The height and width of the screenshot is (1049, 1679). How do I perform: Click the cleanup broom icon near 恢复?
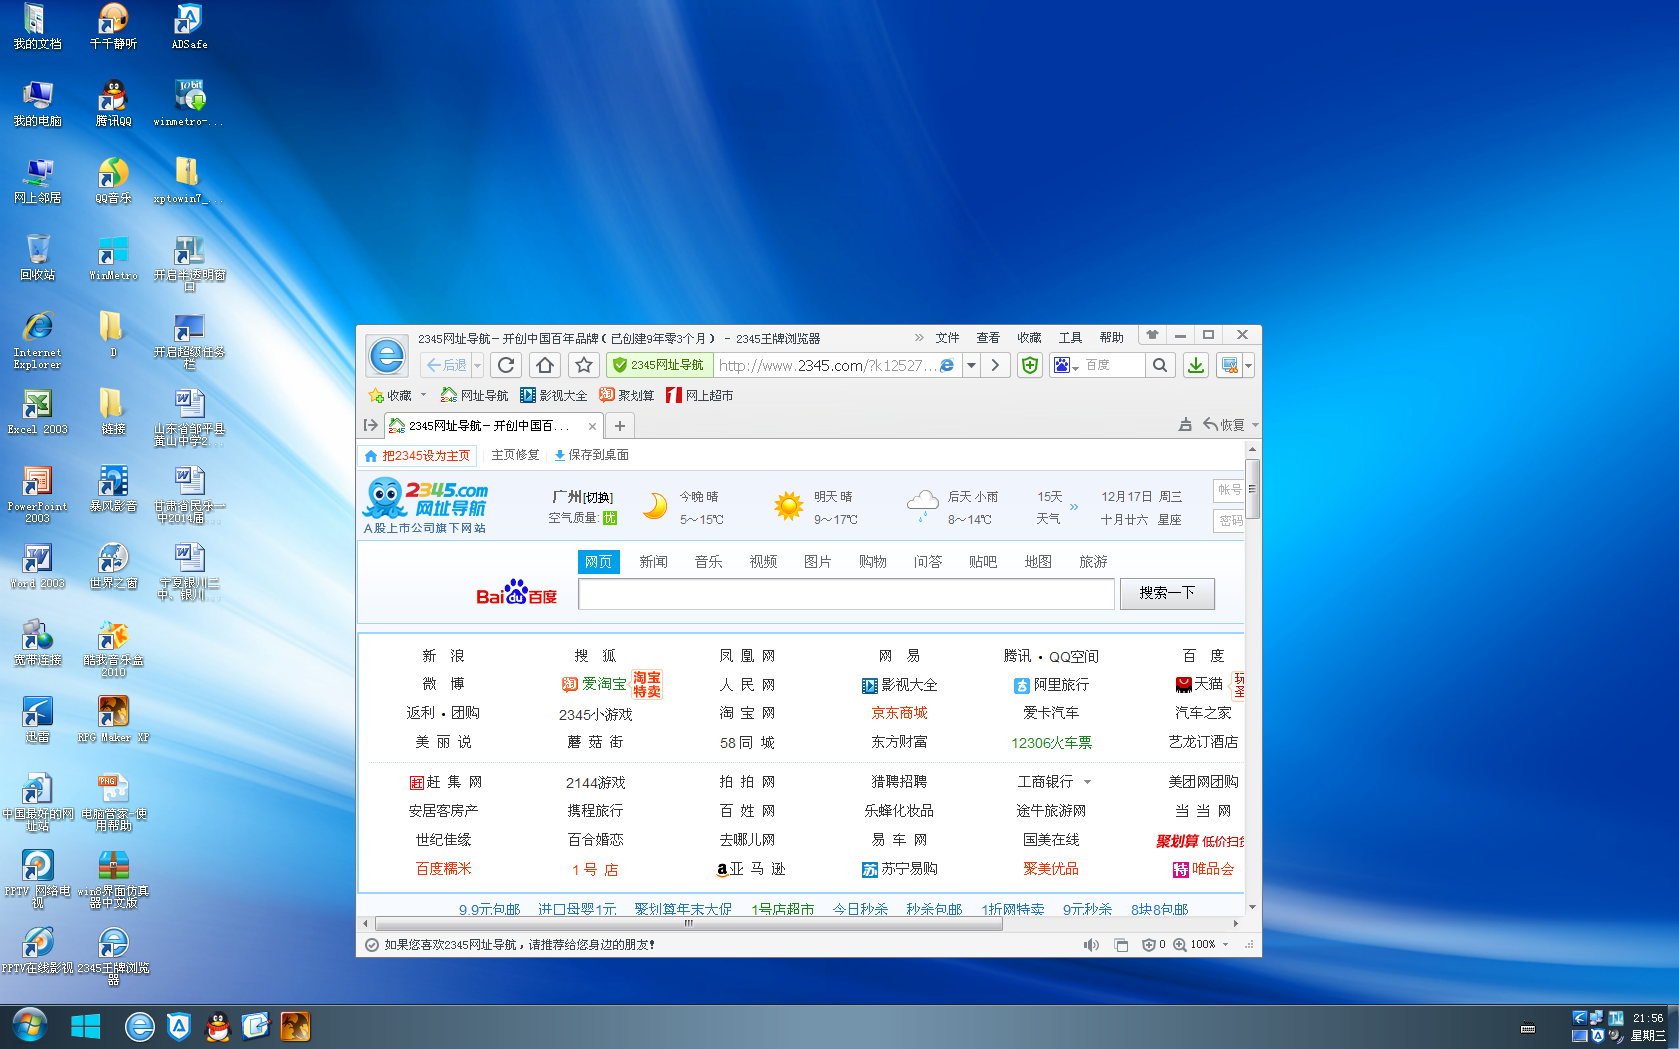tap(1185, 425)
